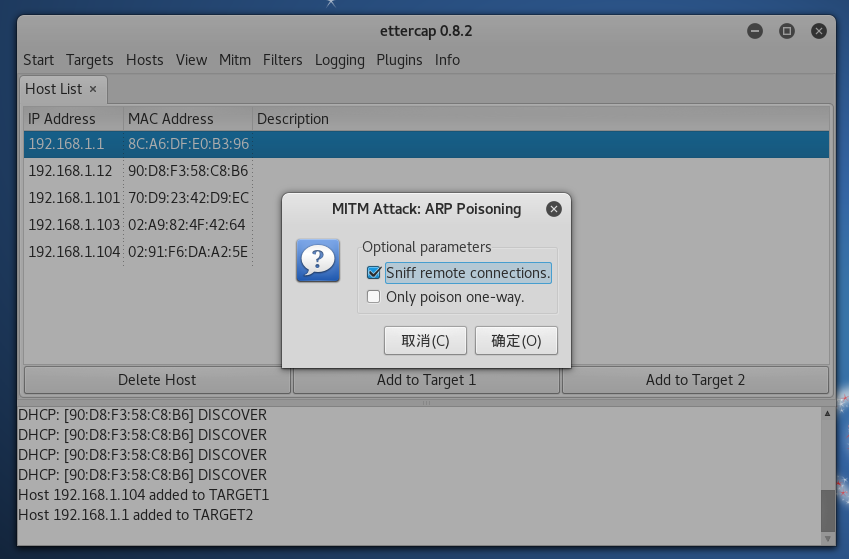The height and width of the screenshot is (559, 849).
Task: Click MAC address 70:D9:23:42:D9:EC
Action: point(188,198)
